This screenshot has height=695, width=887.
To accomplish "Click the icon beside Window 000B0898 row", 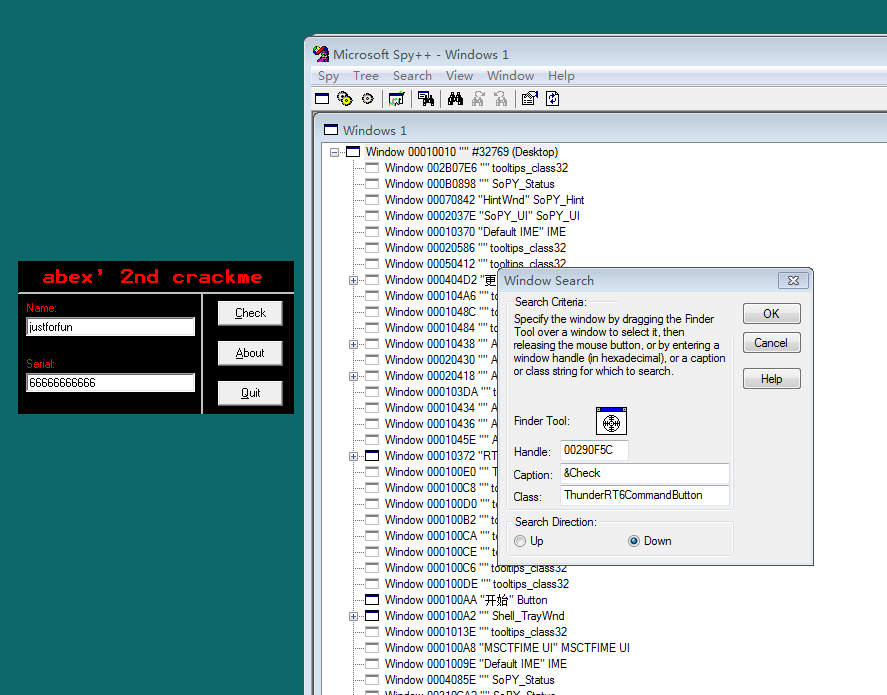I will coord(372,184).
